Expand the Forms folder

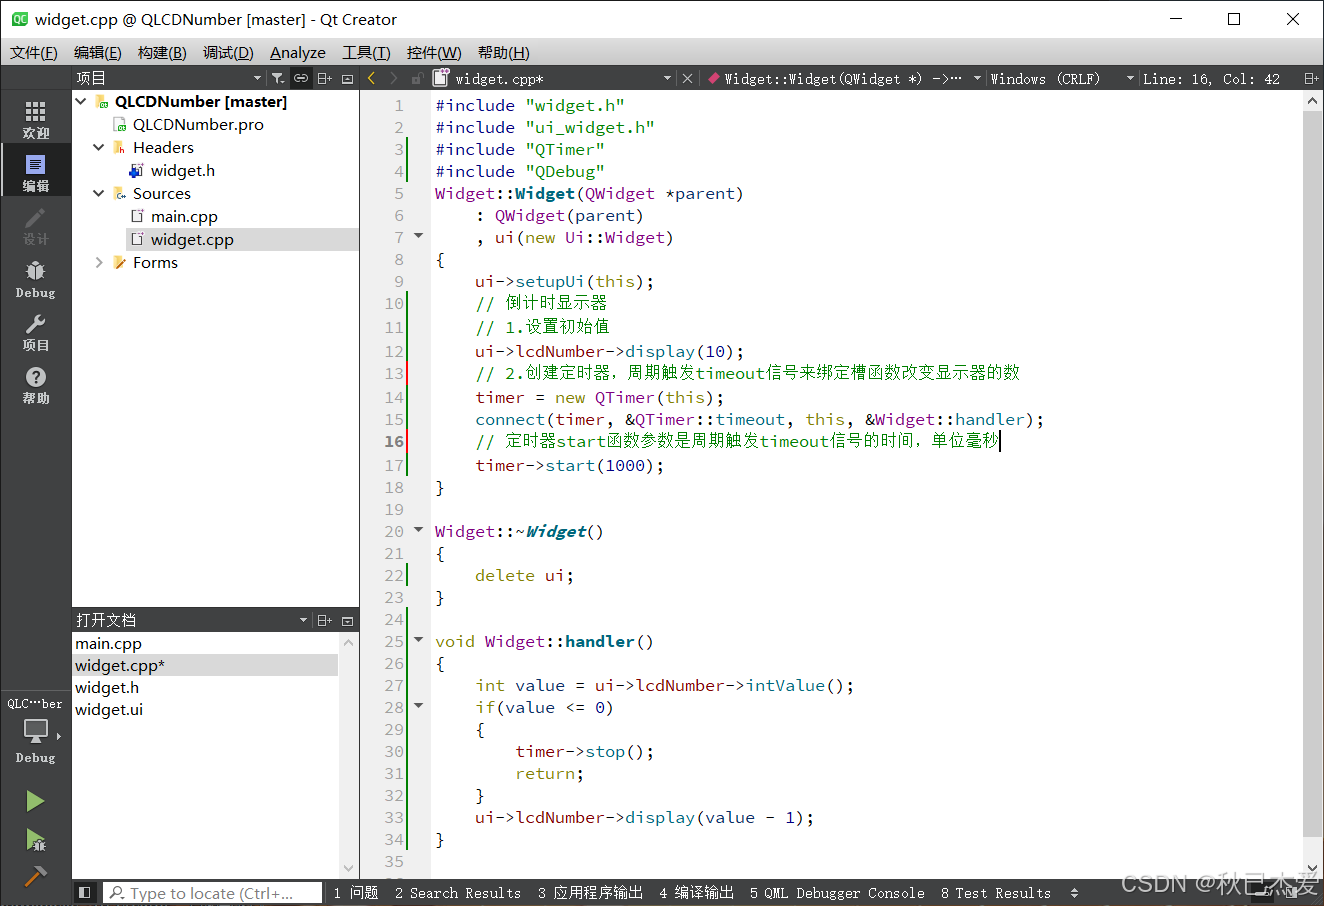pyautogui.click(x=98, y=262)
